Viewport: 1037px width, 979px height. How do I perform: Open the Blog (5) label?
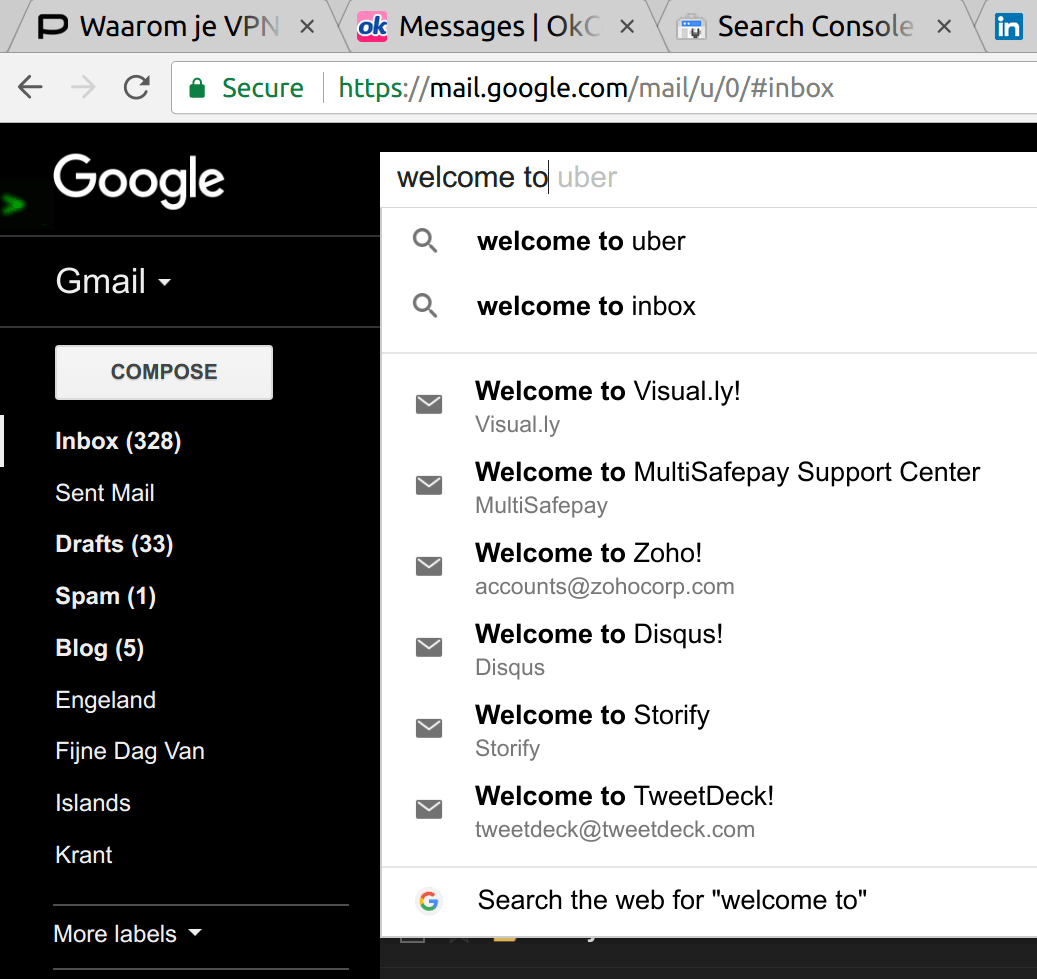click(100, 648)
